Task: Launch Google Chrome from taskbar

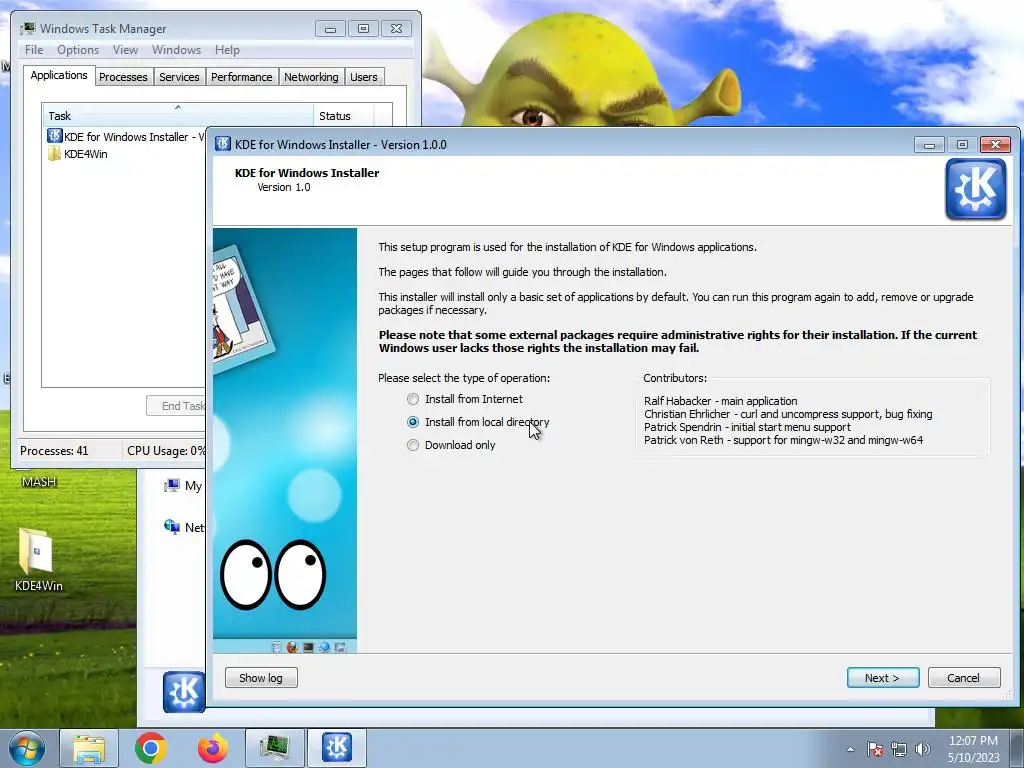Action: point(150,748)
